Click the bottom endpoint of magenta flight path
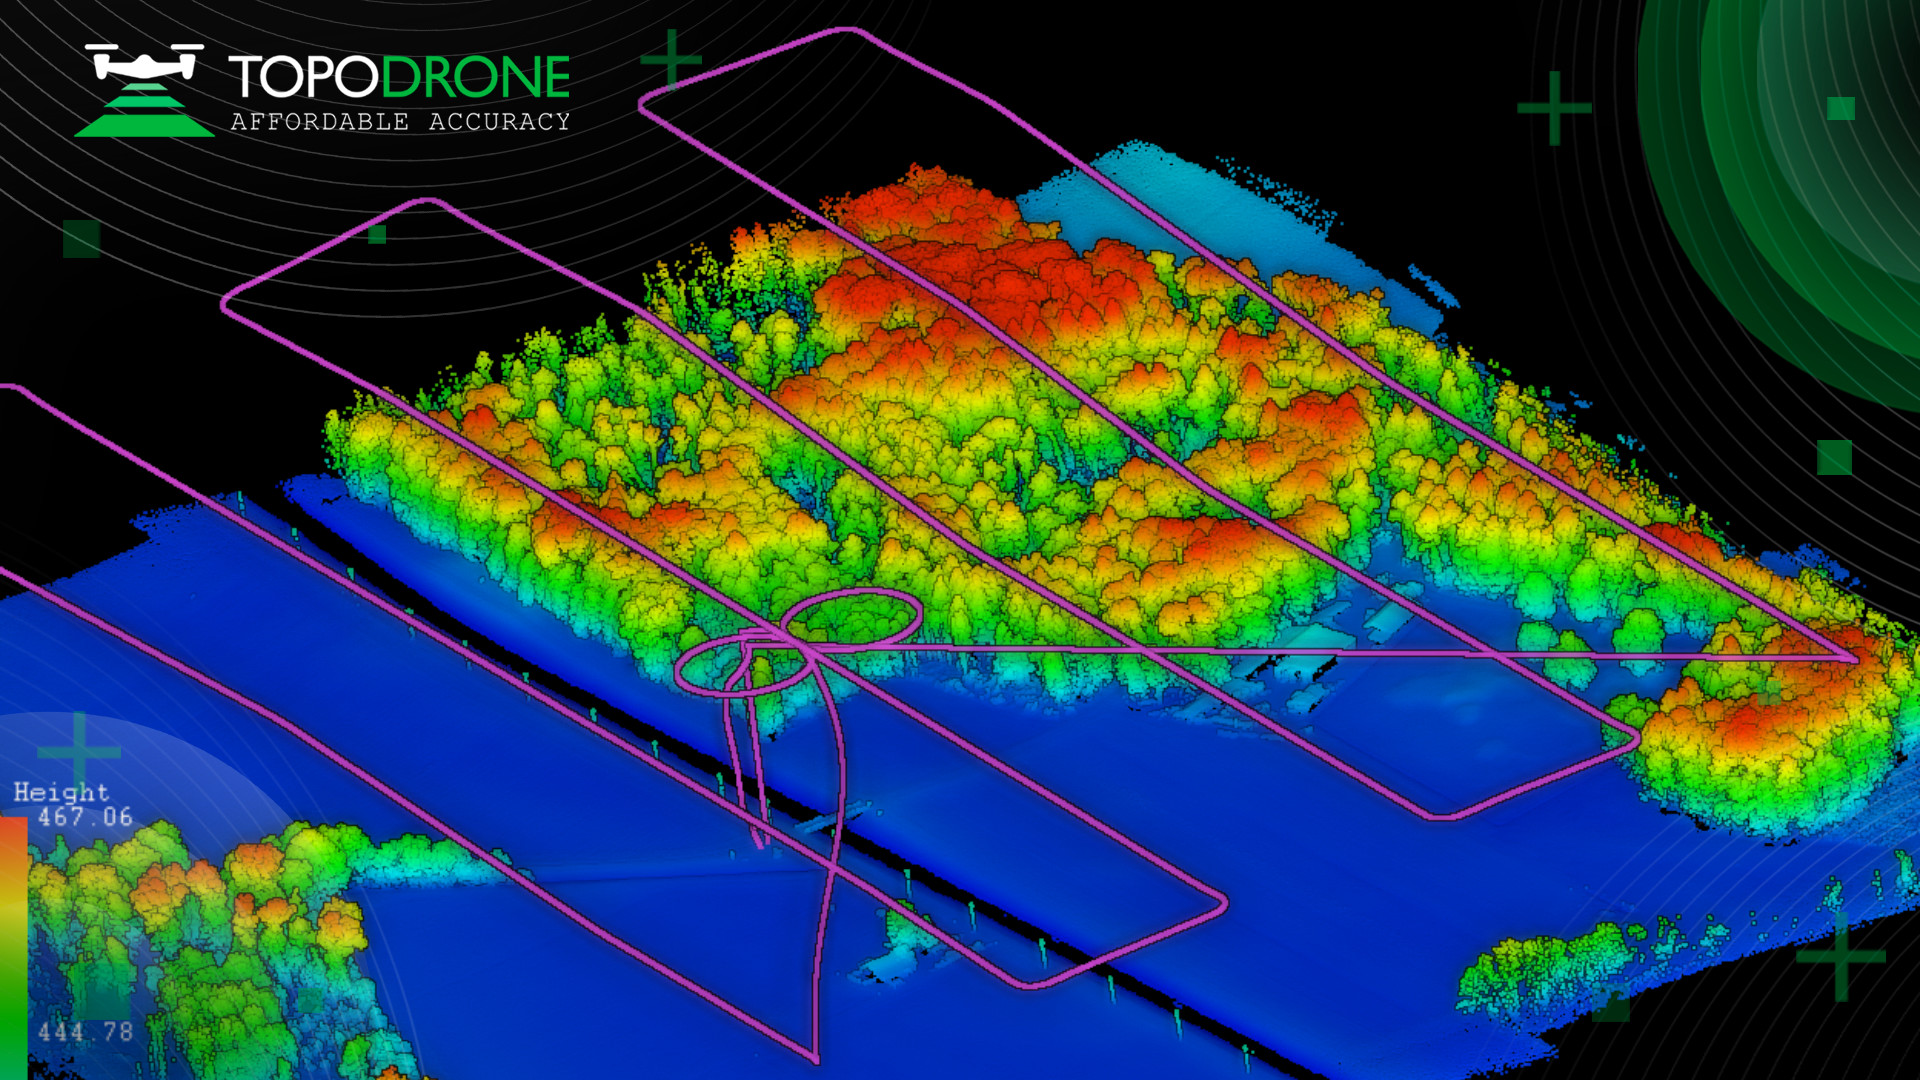Screen dimensions: 1920x1080 tap(816, 1058)
